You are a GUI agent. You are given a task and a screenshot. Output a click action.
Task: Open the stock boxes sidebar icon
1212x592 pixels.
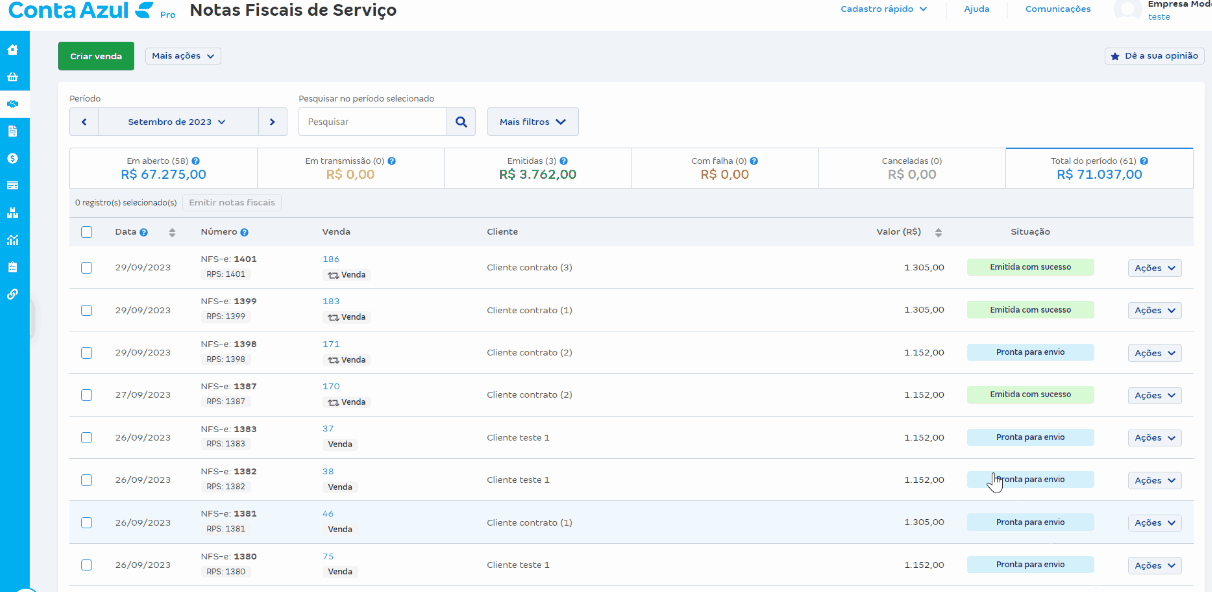click(x=12, y=212)
